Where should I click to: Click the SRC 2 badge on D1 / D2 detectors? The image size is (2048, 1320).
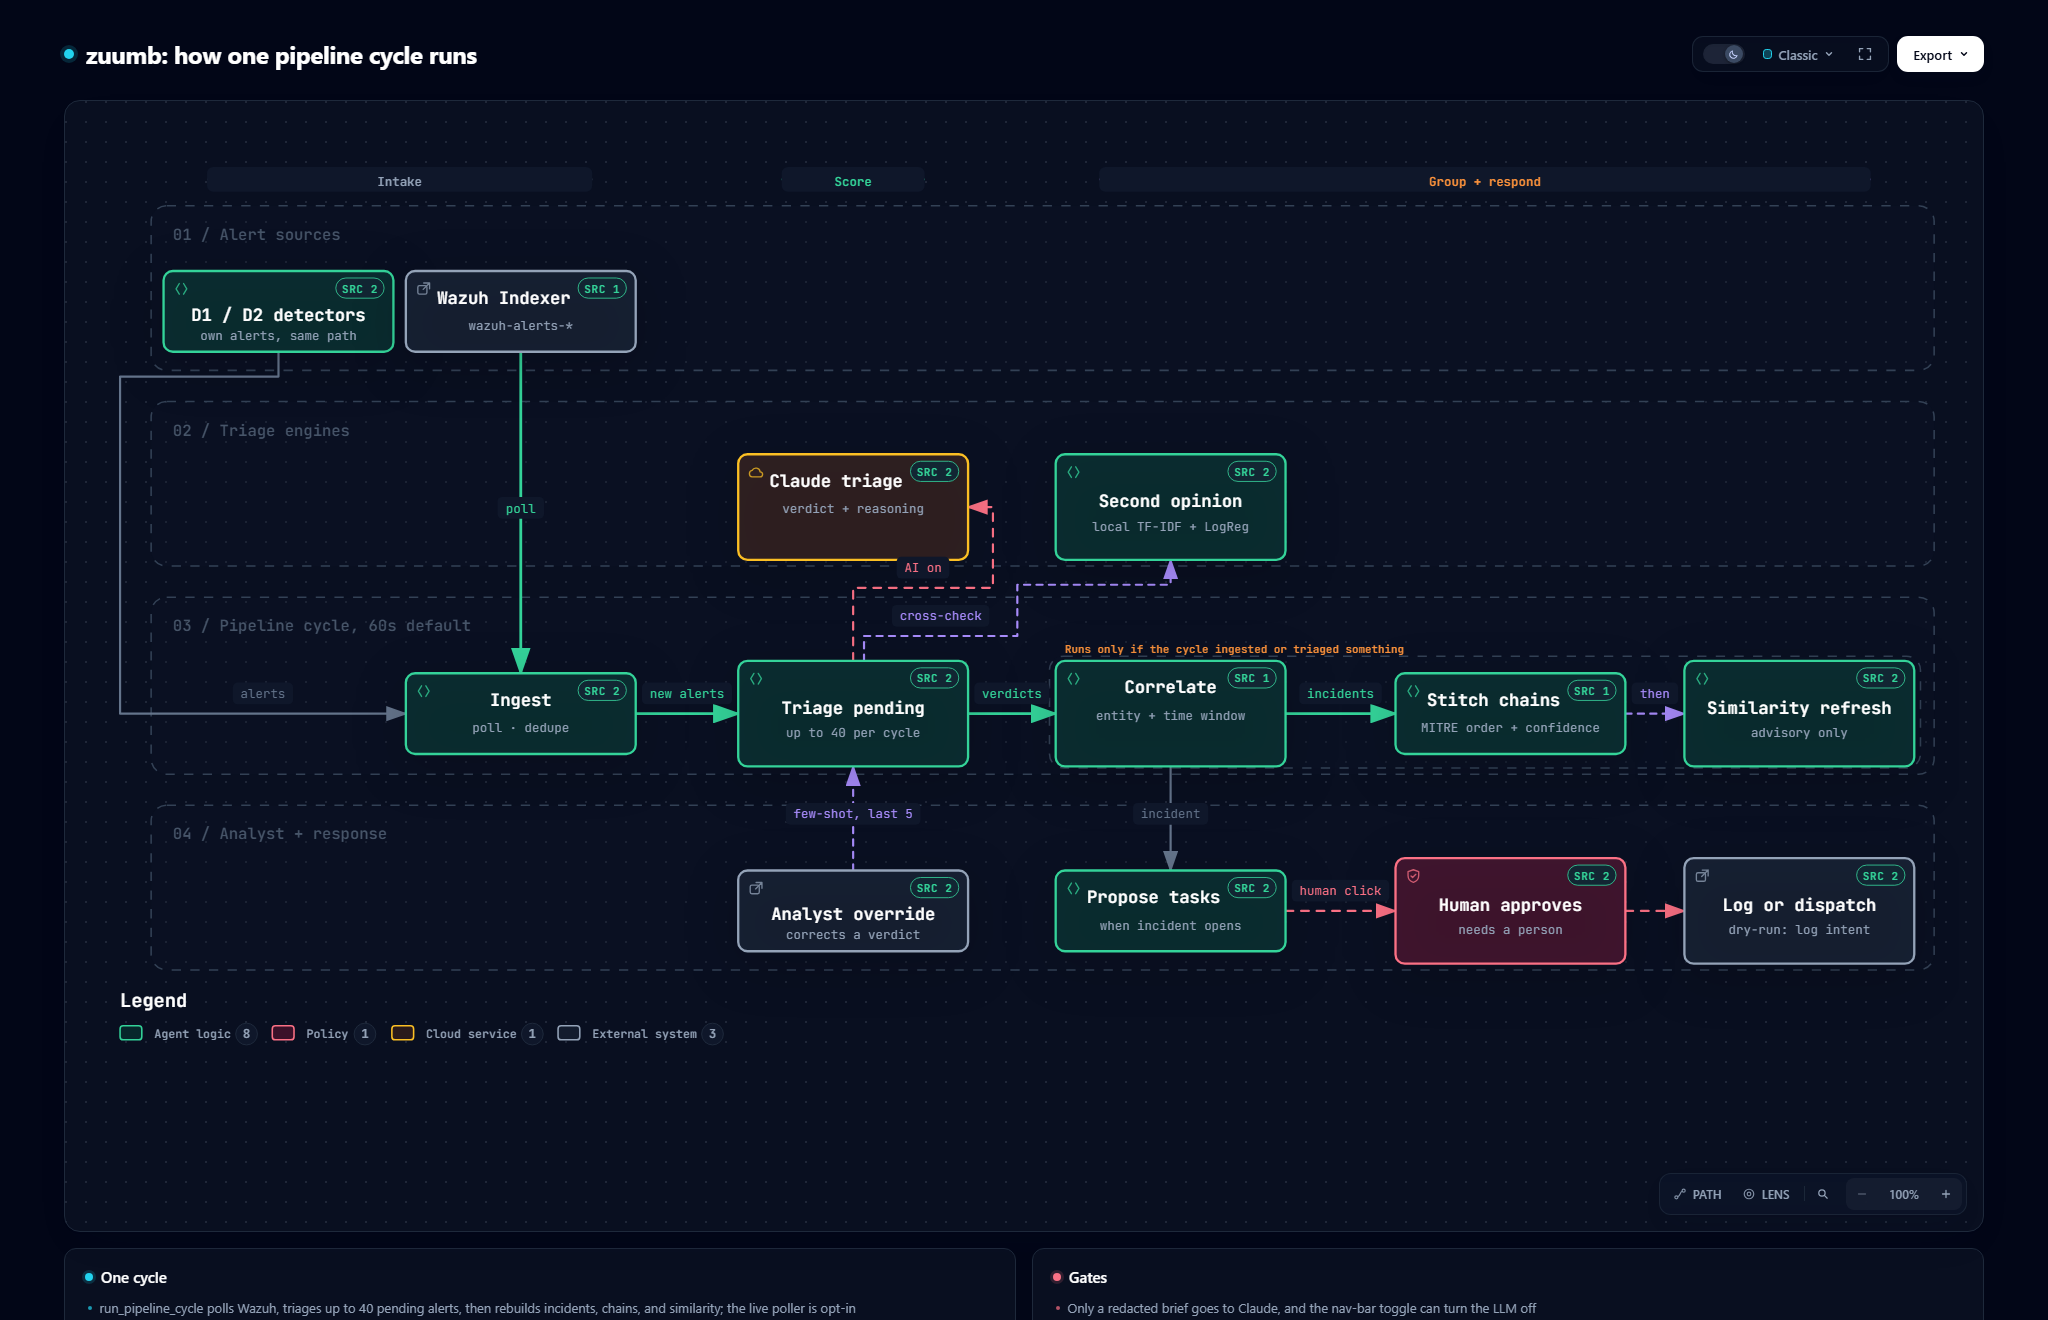pos(360,289)
